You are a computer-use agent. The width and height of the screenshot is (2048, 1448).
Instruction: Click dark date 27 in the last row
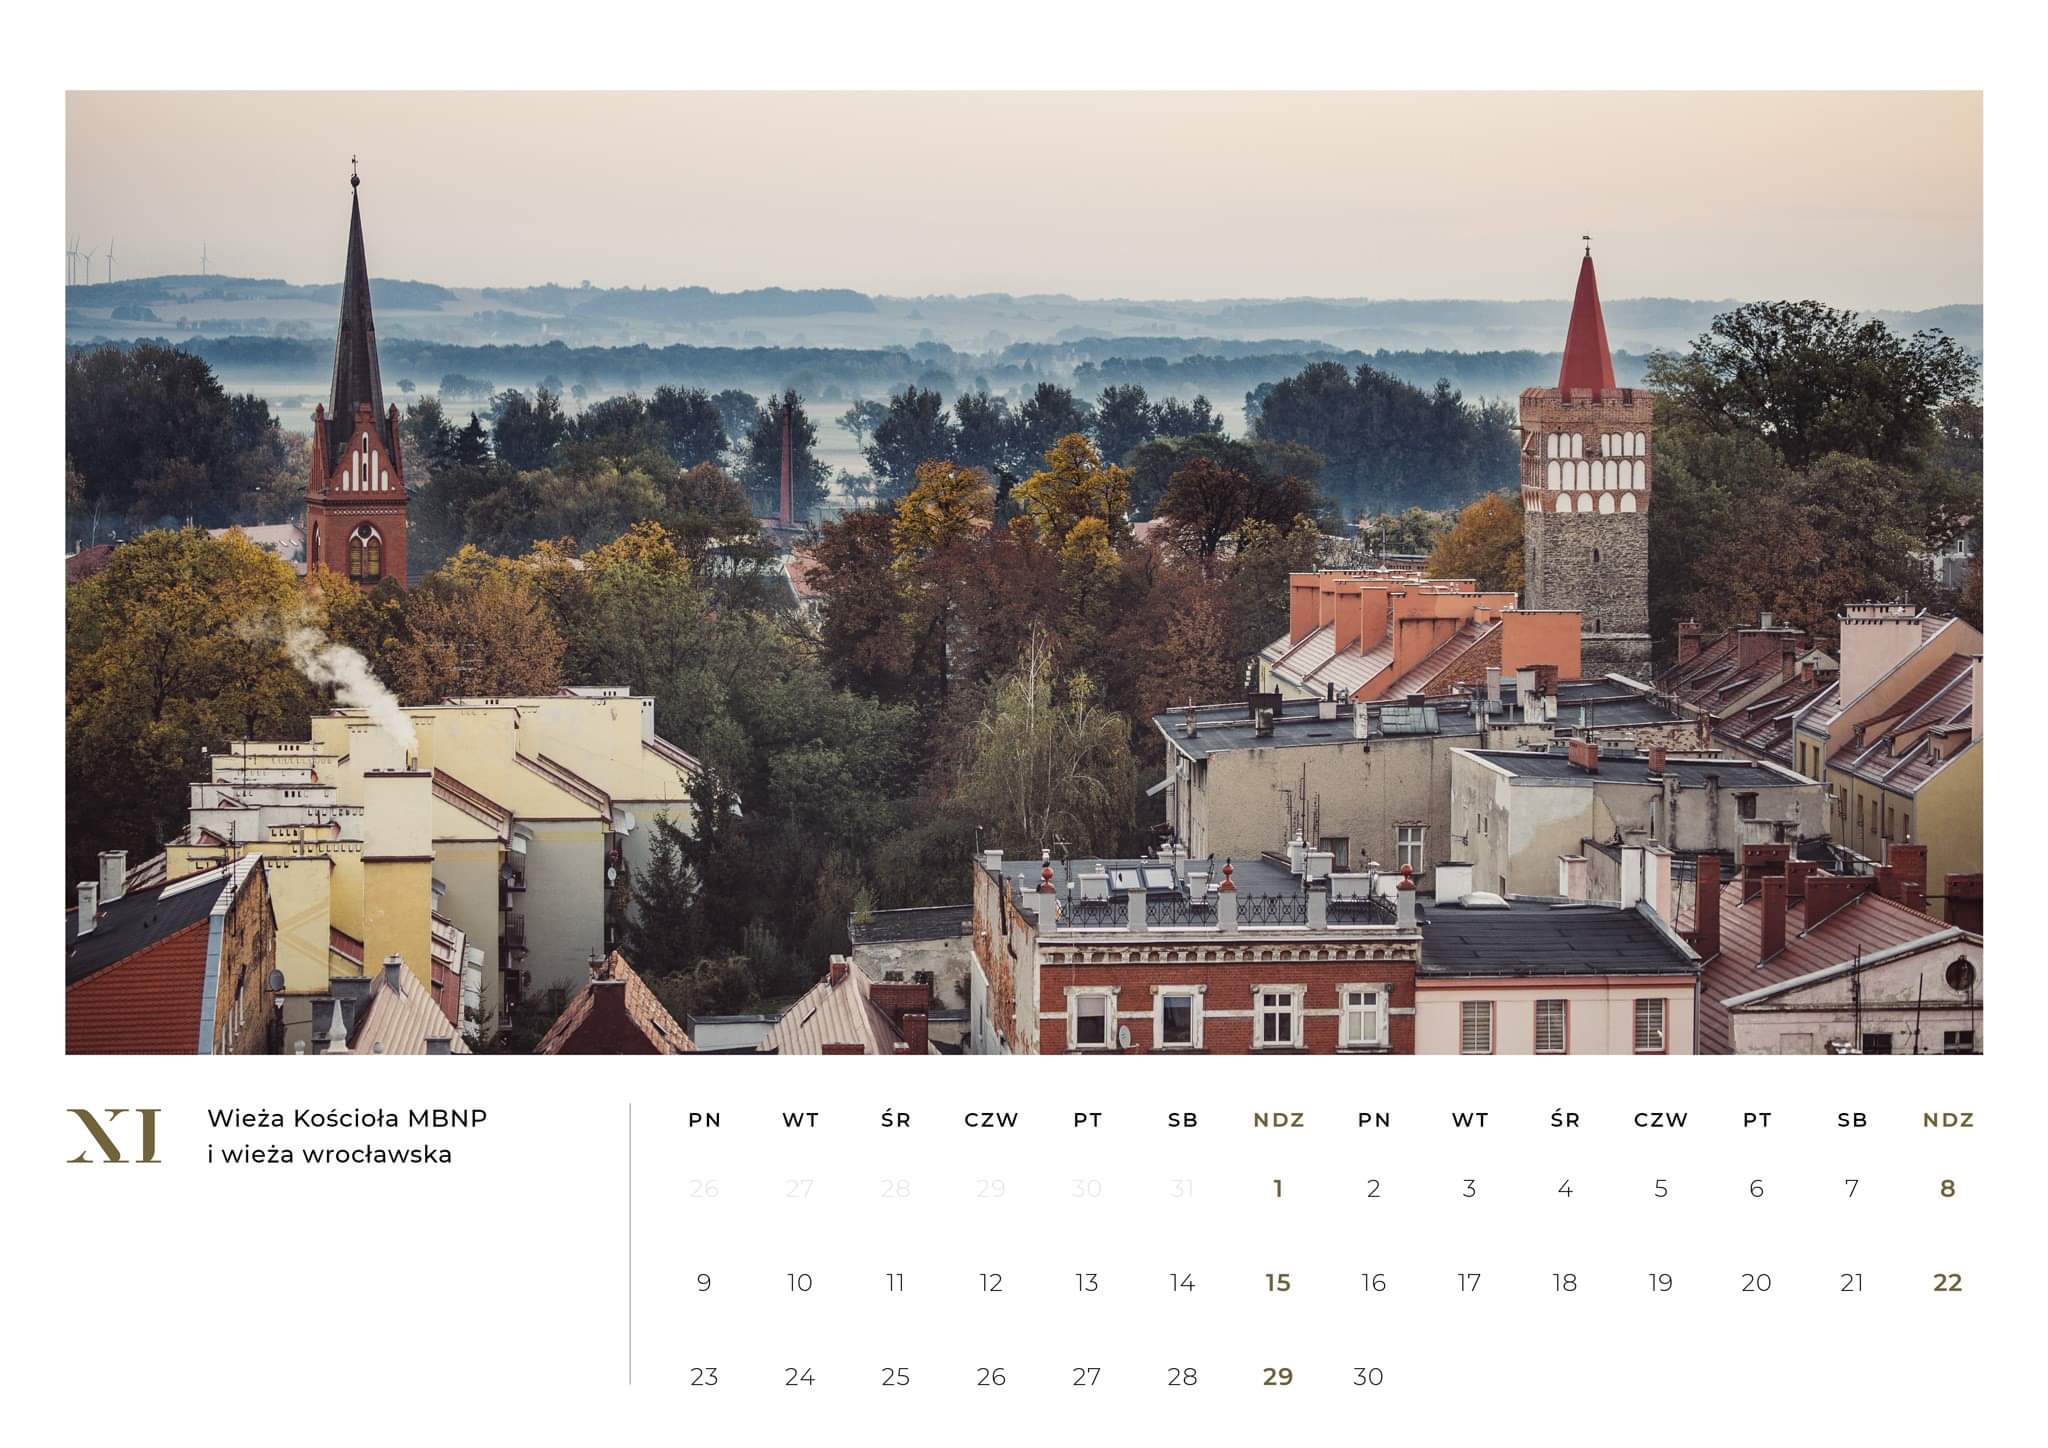point(1087,1377)
